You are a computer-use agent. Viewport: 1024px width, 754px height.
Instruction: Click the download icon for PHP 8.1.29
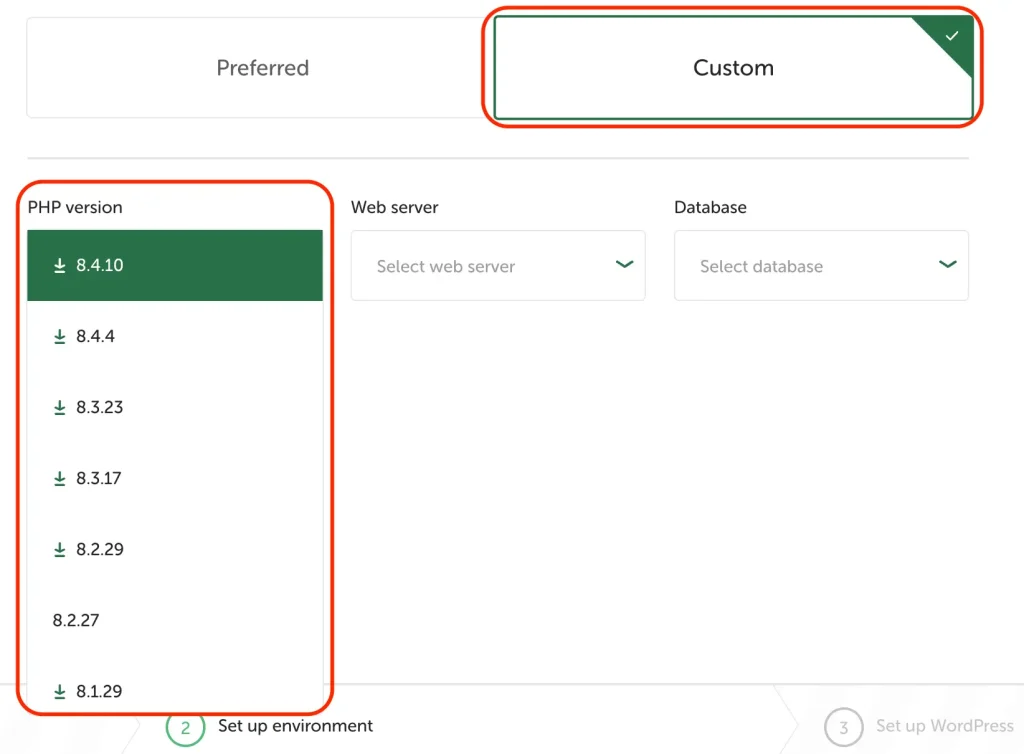pos(60,692)
